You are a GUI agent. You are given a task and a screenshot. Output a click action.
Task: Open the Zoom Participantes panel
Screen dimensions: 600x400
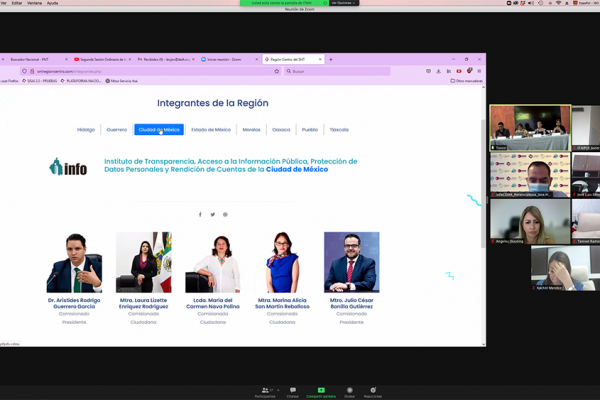point(265,392)
